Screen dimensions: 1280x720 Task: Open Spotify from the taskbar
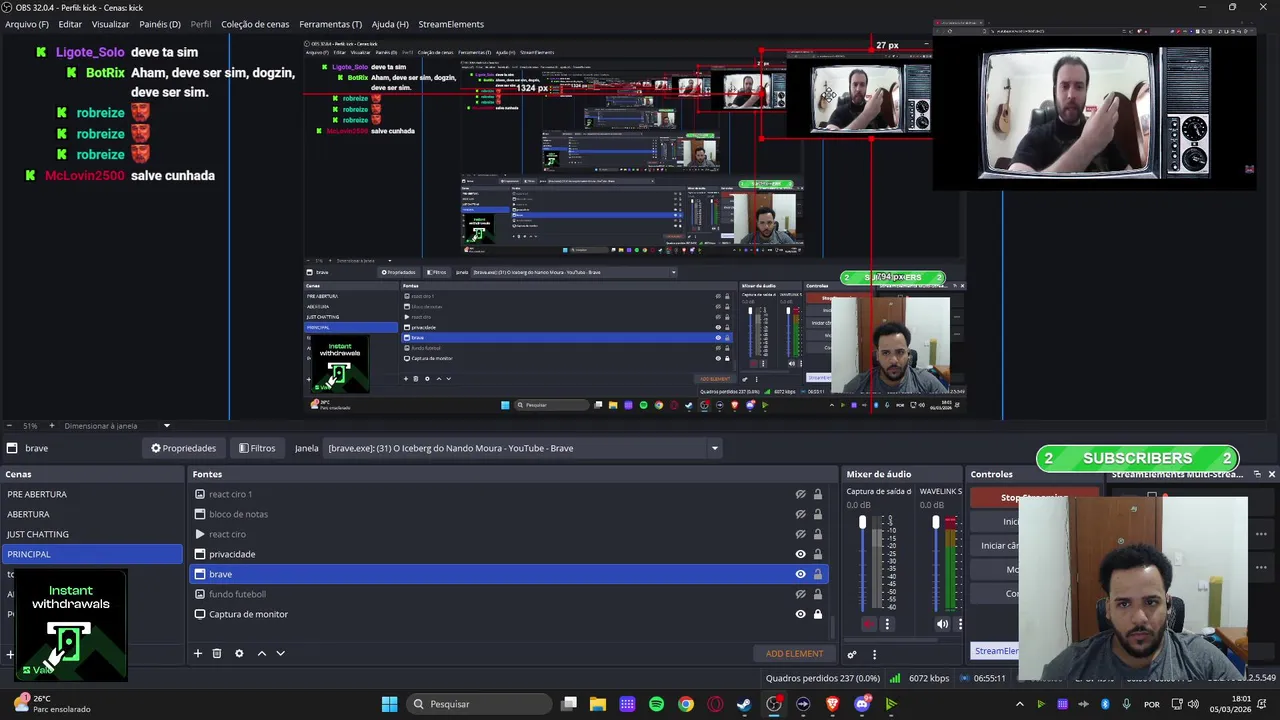656,704
